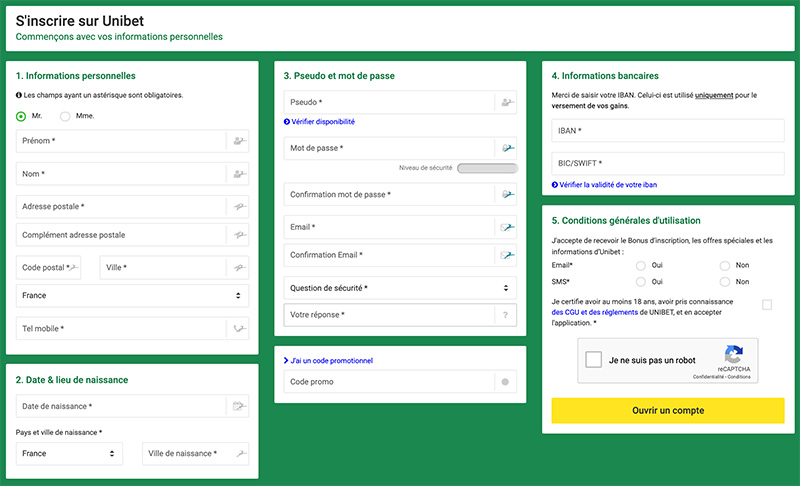The width and height of the screenshot is (800, 486).
Task: Click the envelope icon in Confirmation Email field
Action: pyautogui.click(x=507, y=255)
